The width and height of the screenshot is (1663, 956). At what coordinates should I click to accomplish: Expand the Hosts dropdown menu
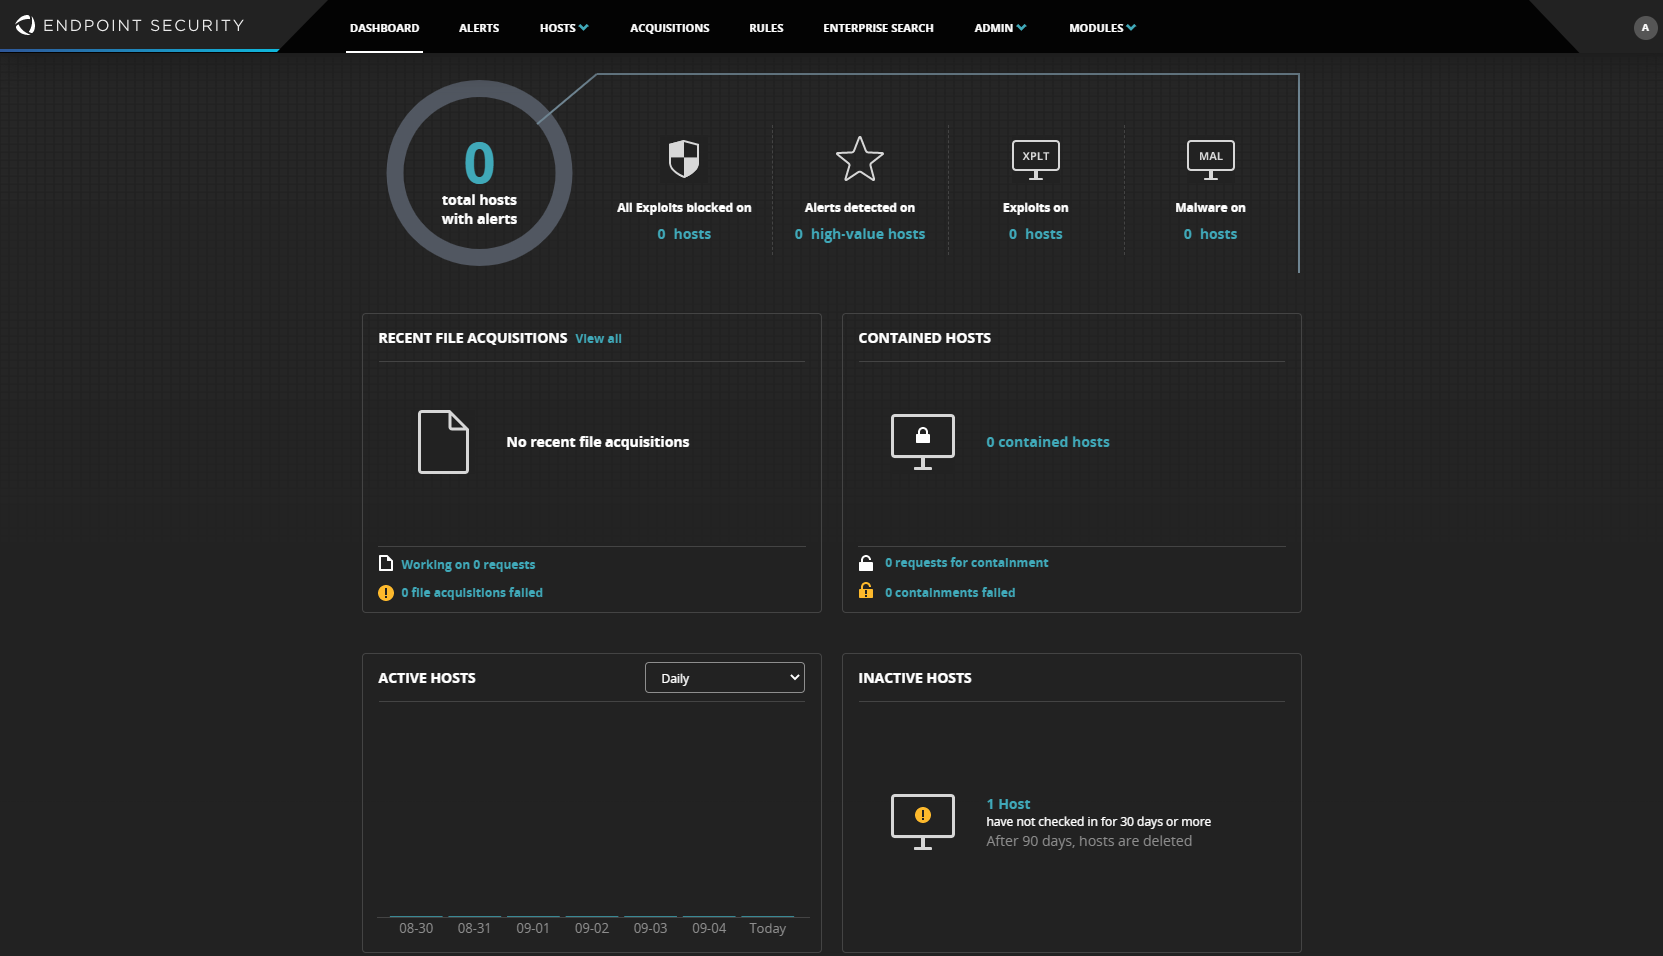tap(564, 28)
